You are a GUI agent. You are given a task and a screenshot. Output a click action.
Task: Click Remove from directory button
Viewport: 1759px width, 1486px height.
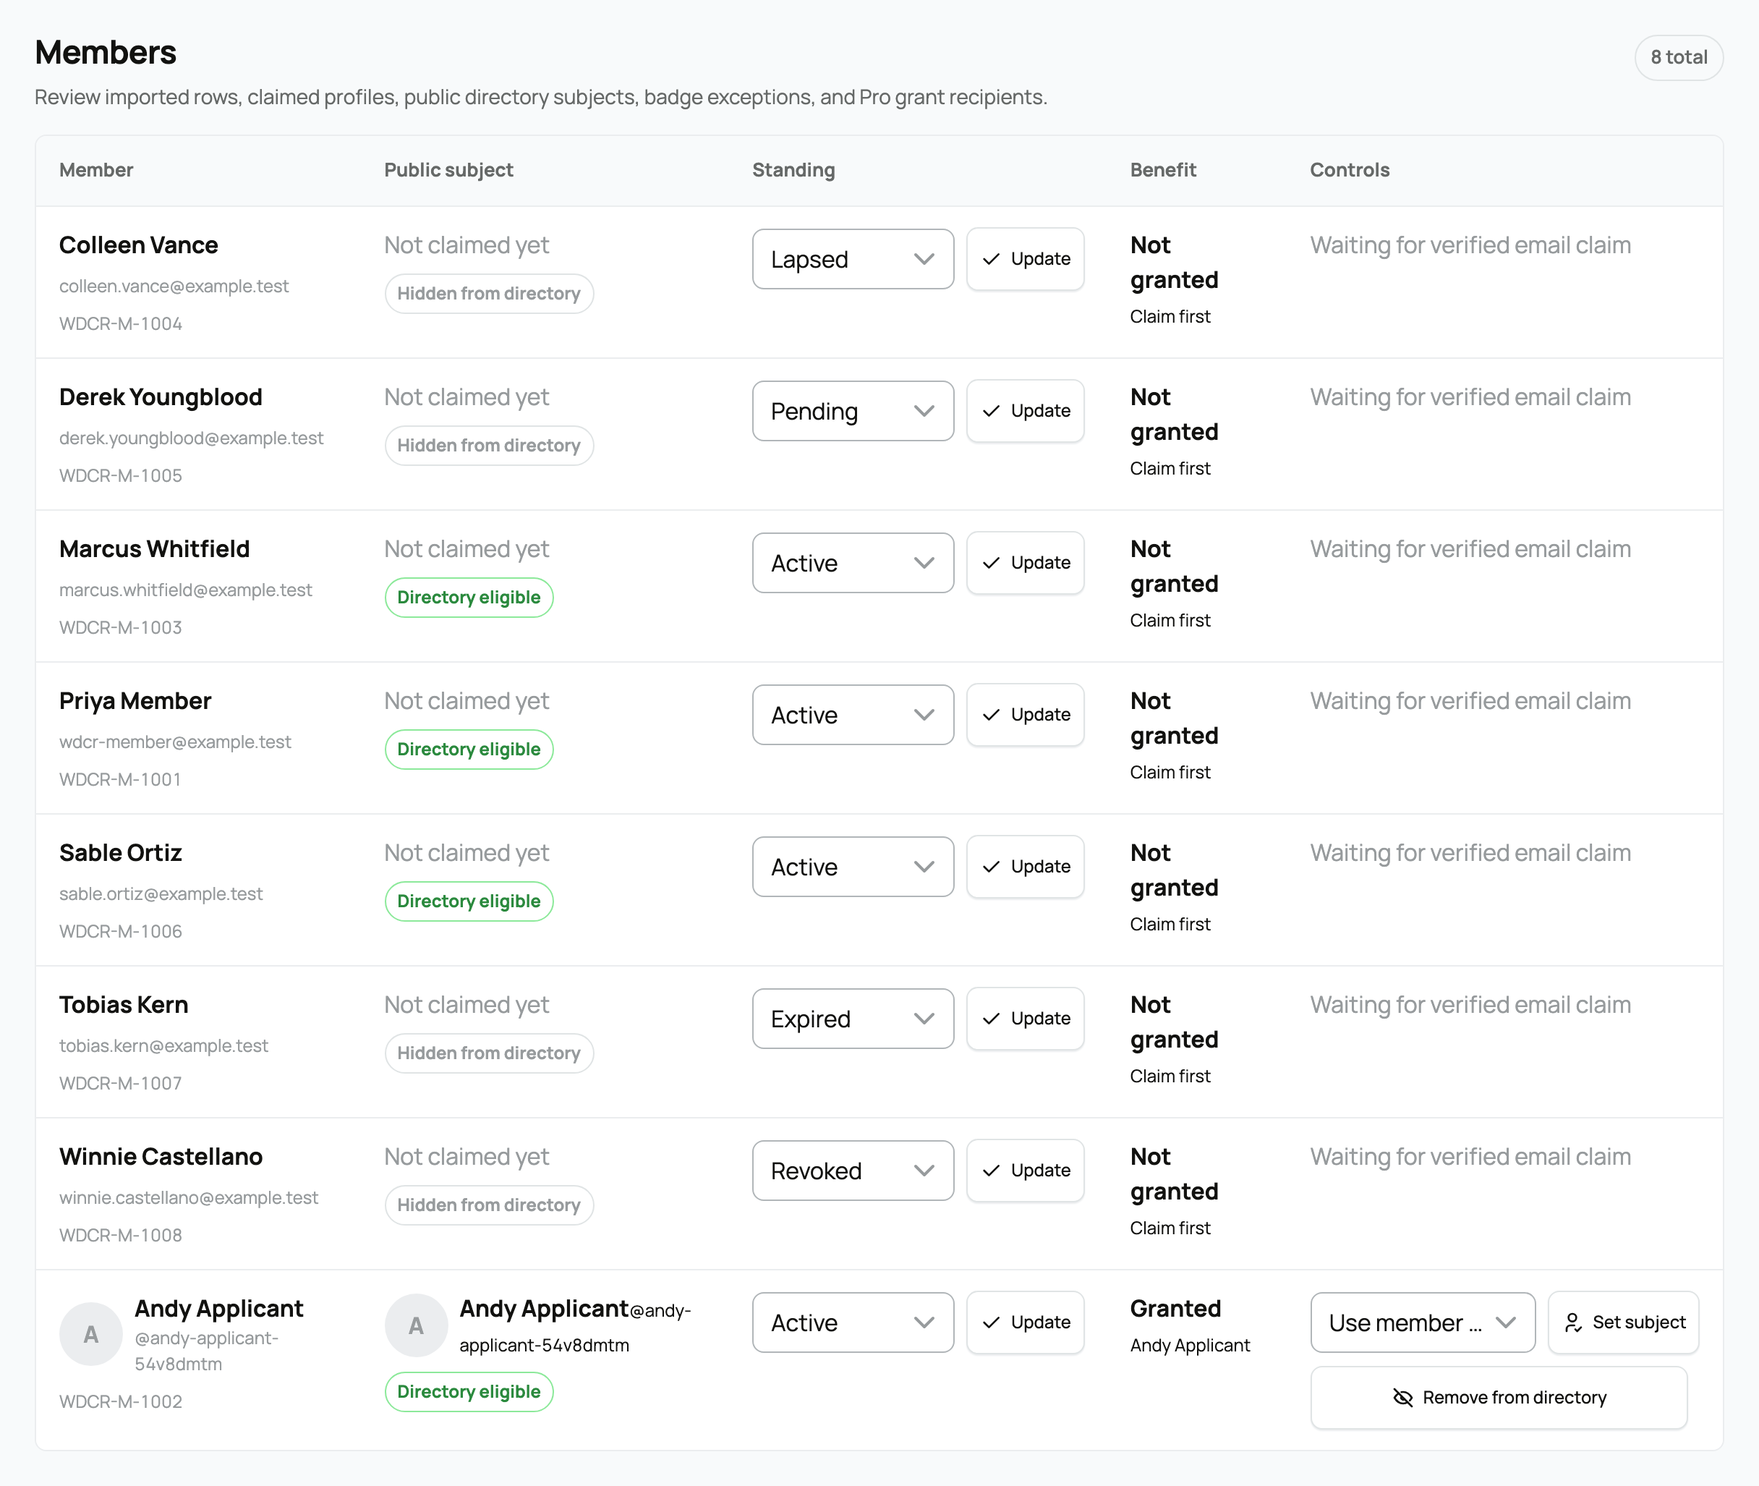click(x=1499, y=1398)
